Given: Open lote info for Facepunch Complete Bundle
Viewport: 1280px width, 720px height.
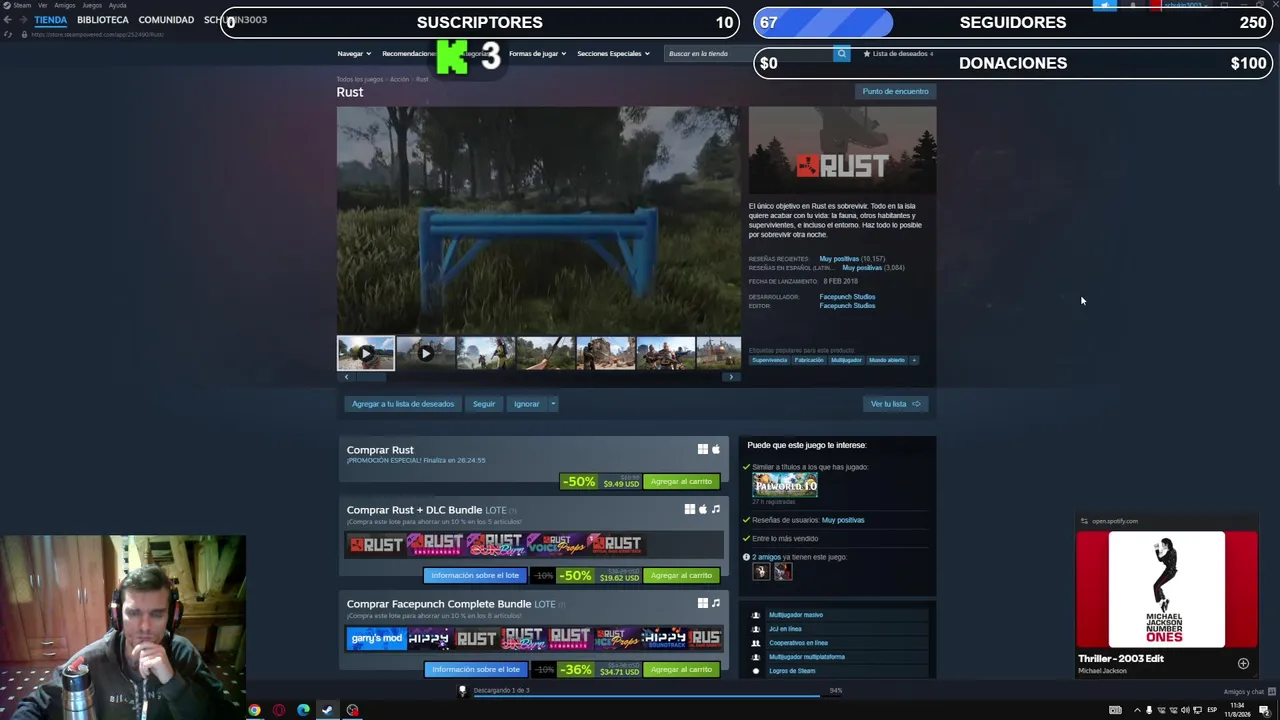Looking at the screenshot, I should pos(475,670).
